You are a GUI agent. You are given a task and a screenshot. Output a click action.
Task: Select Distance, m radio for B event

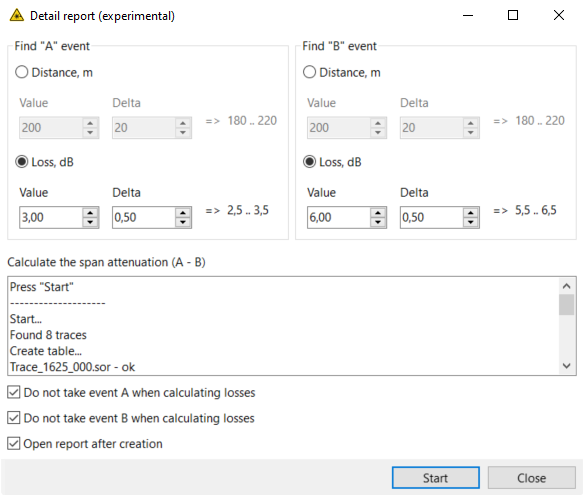[309, 72]
